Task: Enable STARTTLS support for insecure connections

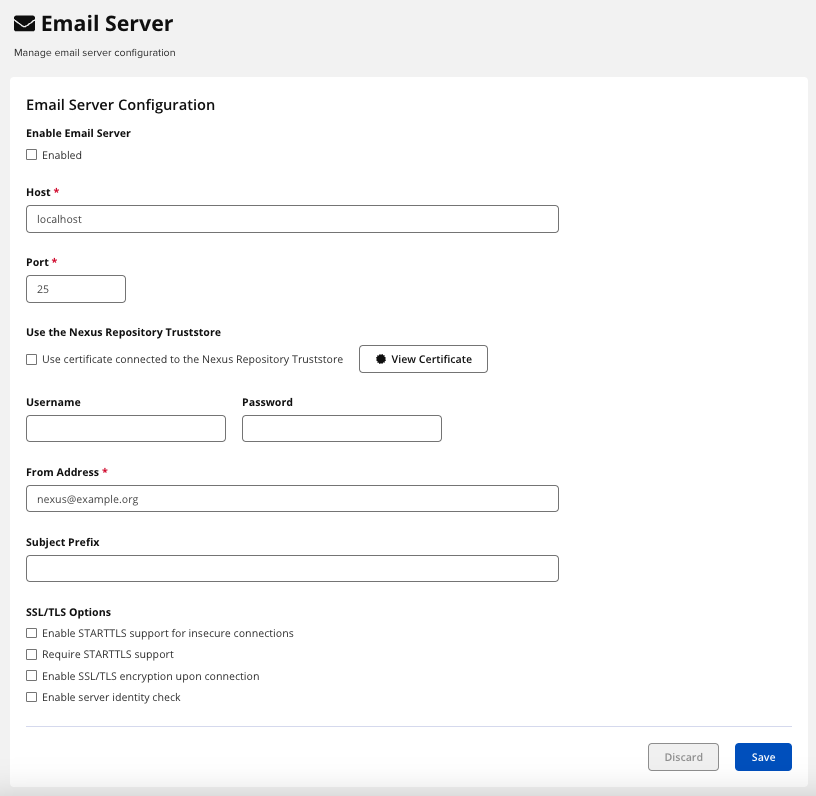Action: coord(32,633)
